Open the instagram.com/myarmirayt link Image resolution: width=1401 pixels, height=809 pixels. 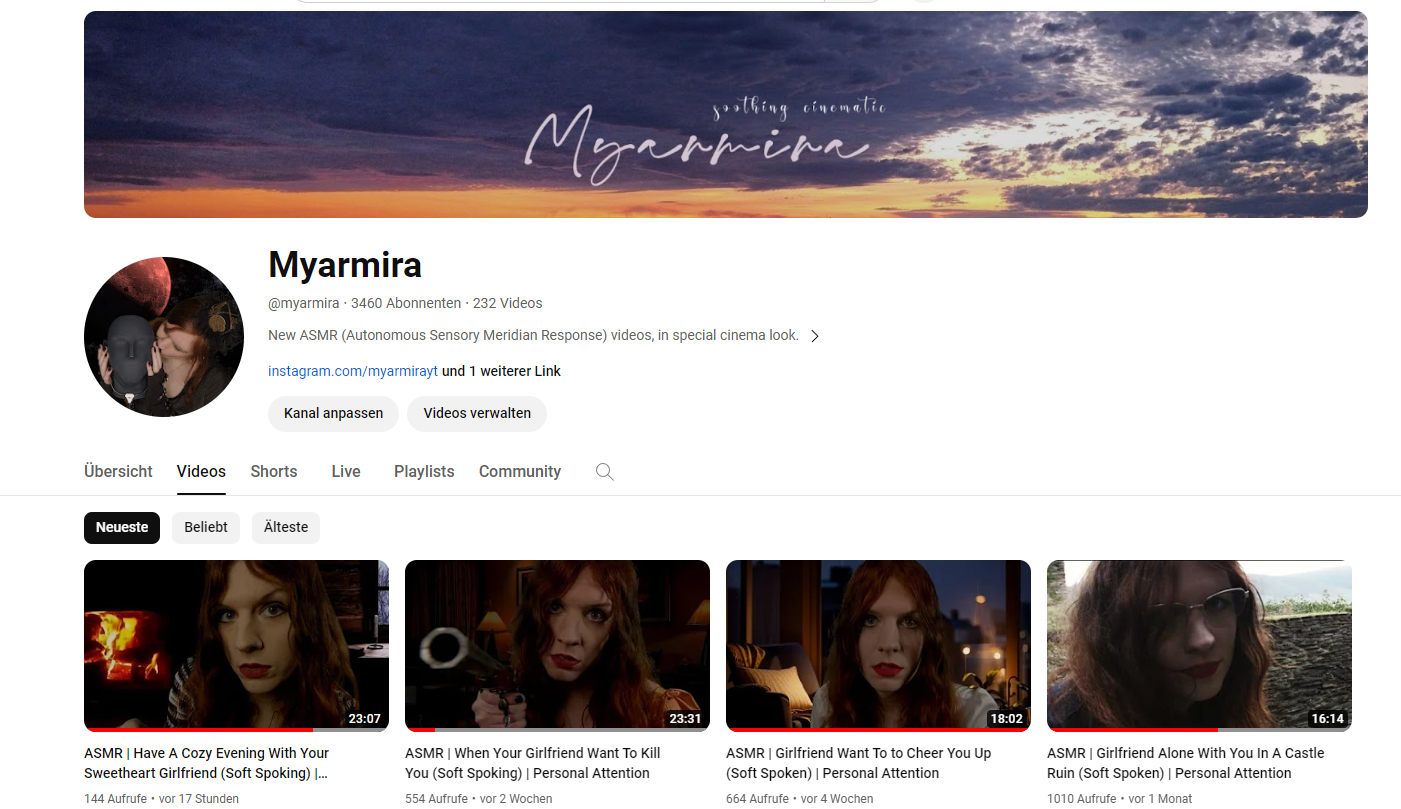[353, 371]
